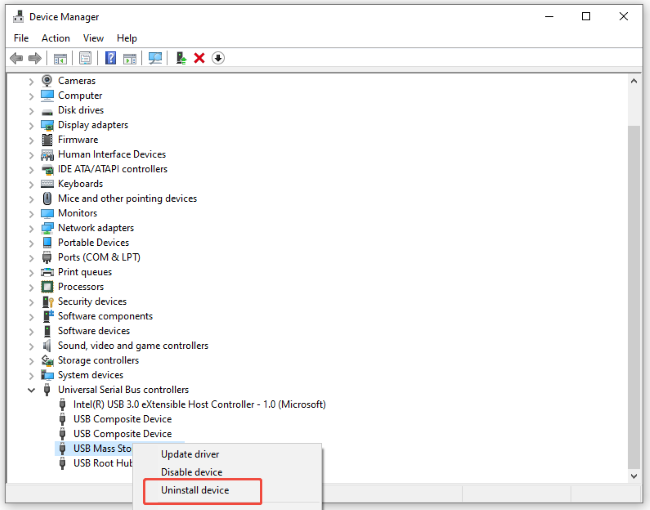Toggle Show/Hide Console Tree toolbar icon
This screenshot has width=650, height=510.
tap(60, 58)
